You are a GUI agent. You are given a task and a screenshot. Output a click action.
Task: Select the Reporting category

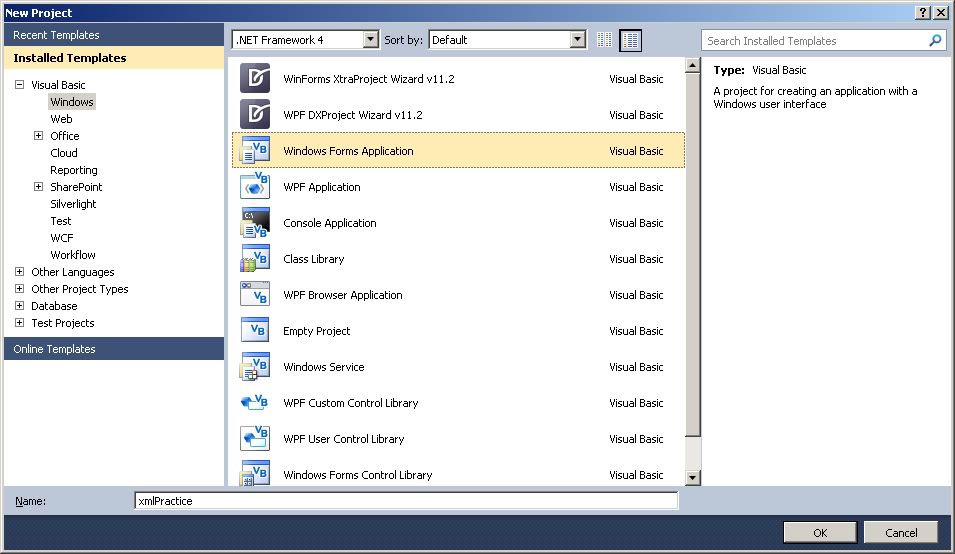(74, 170)
